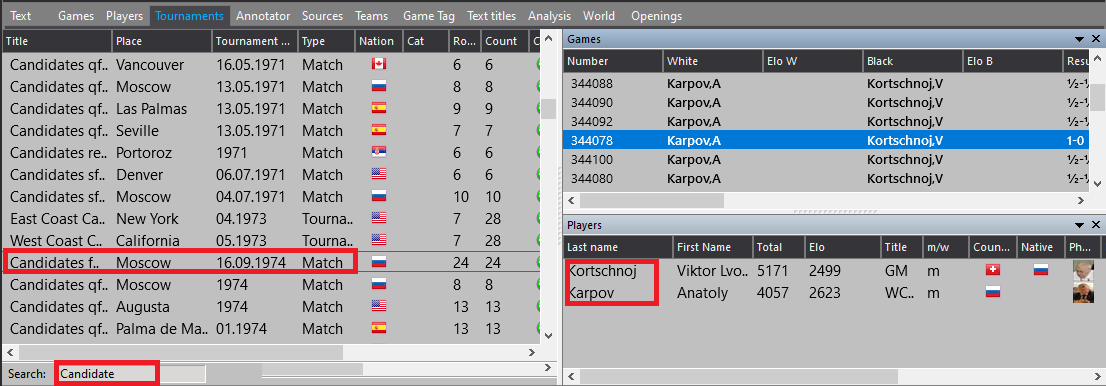Close the Players panel
The image size is (1106, 386).
click(x=1095, y=224)
